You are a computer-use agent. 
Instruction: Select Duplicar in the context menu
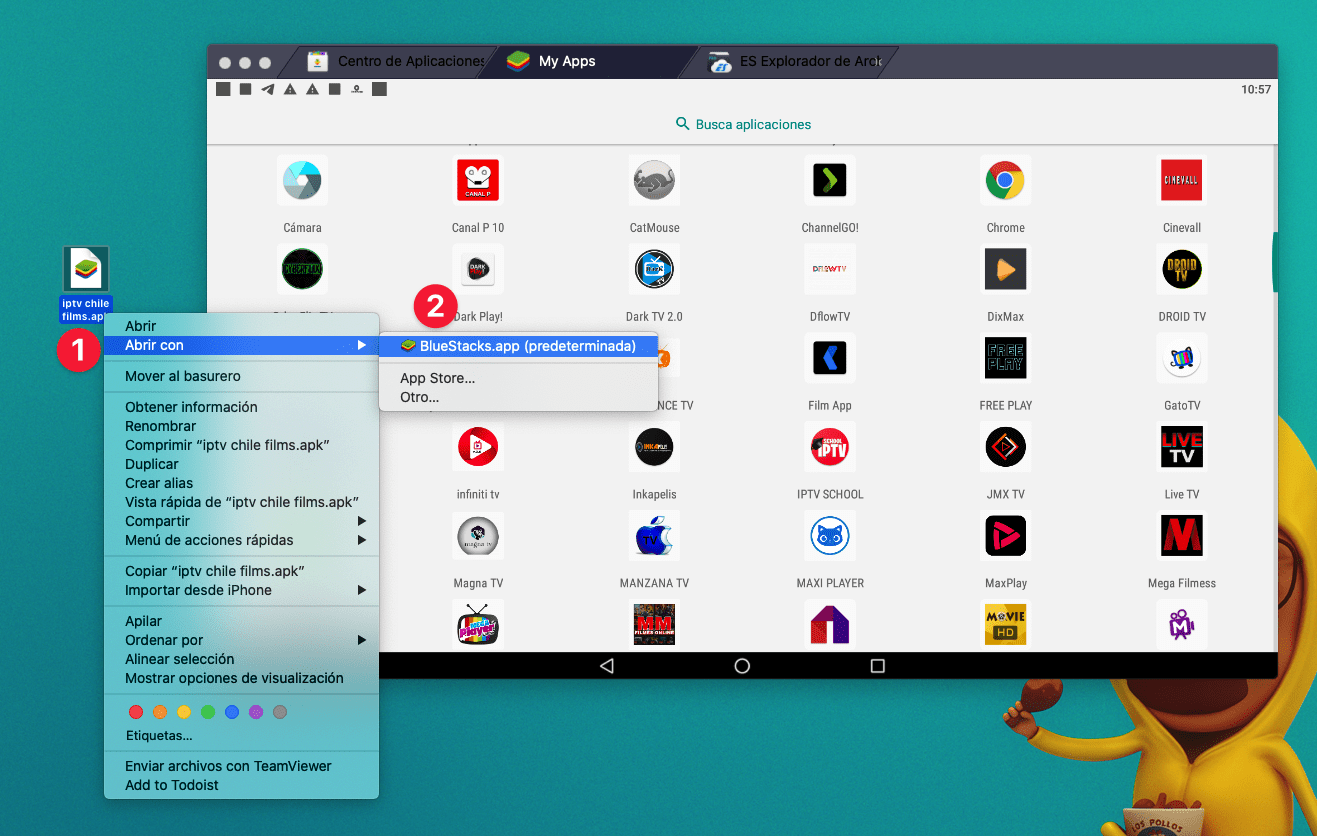(241, 464)
